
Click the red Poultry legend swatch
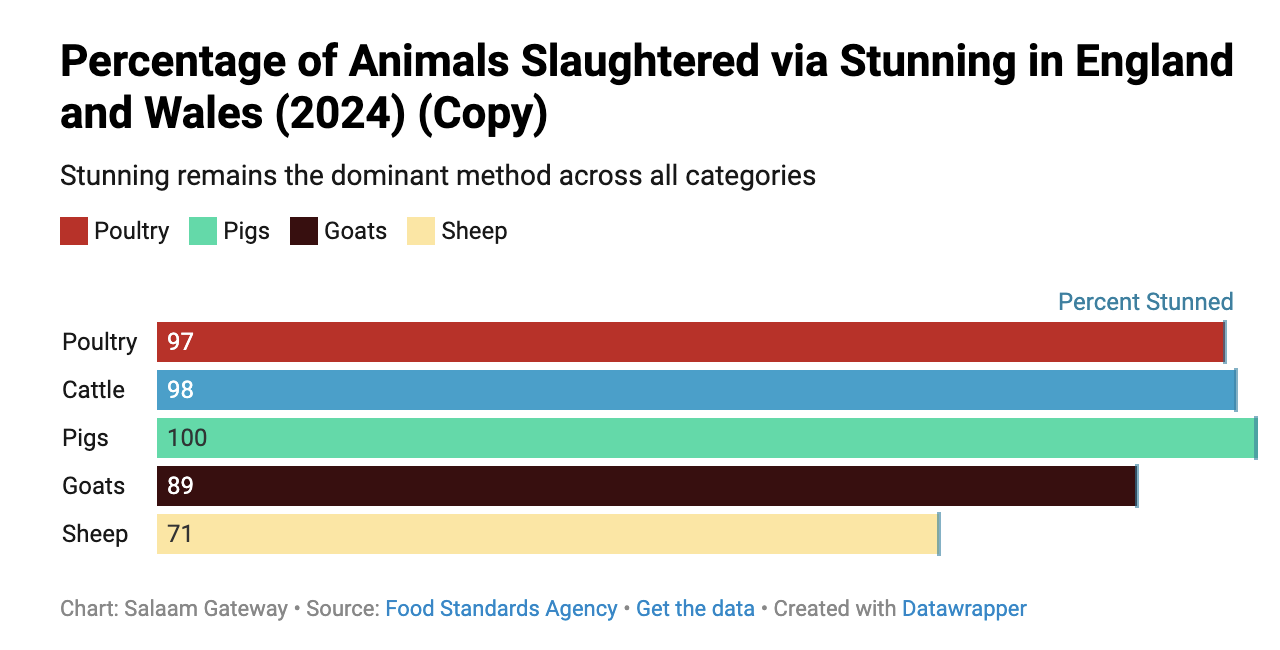(74, 231)
